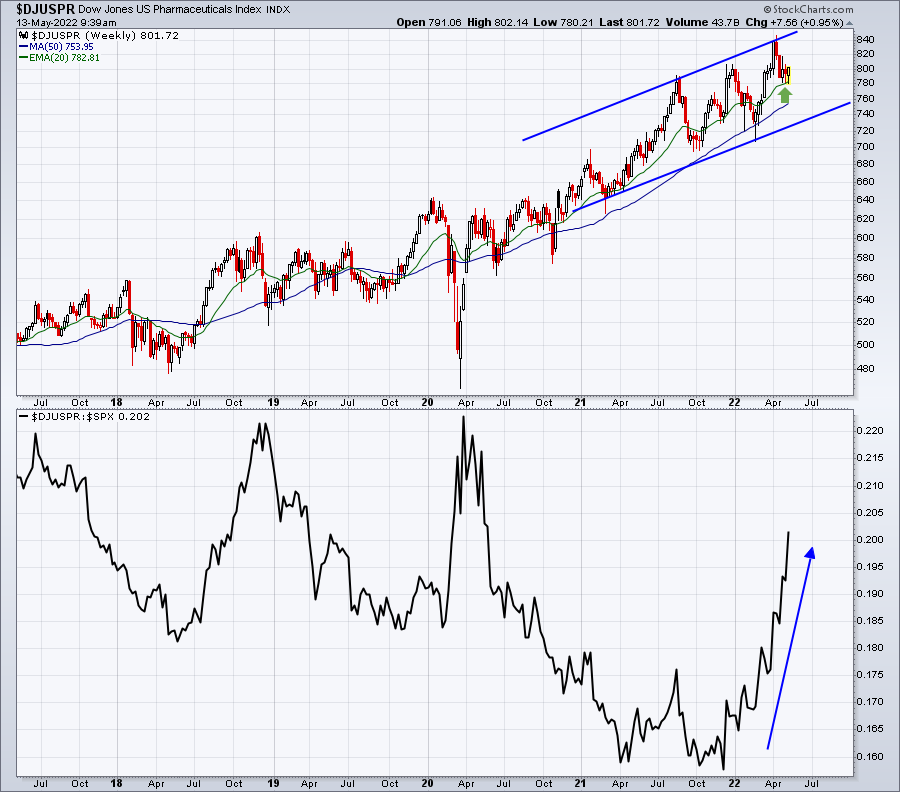Click the 740 price axis label
Viewport: 900px width, 792px height.
coord(865,114)
